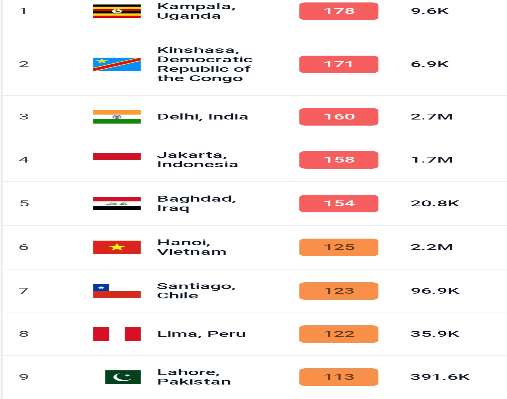The width and height of the screenshot is (507, 399).
Task: Click the red 154 AQI badge
Action: (339, 203)
